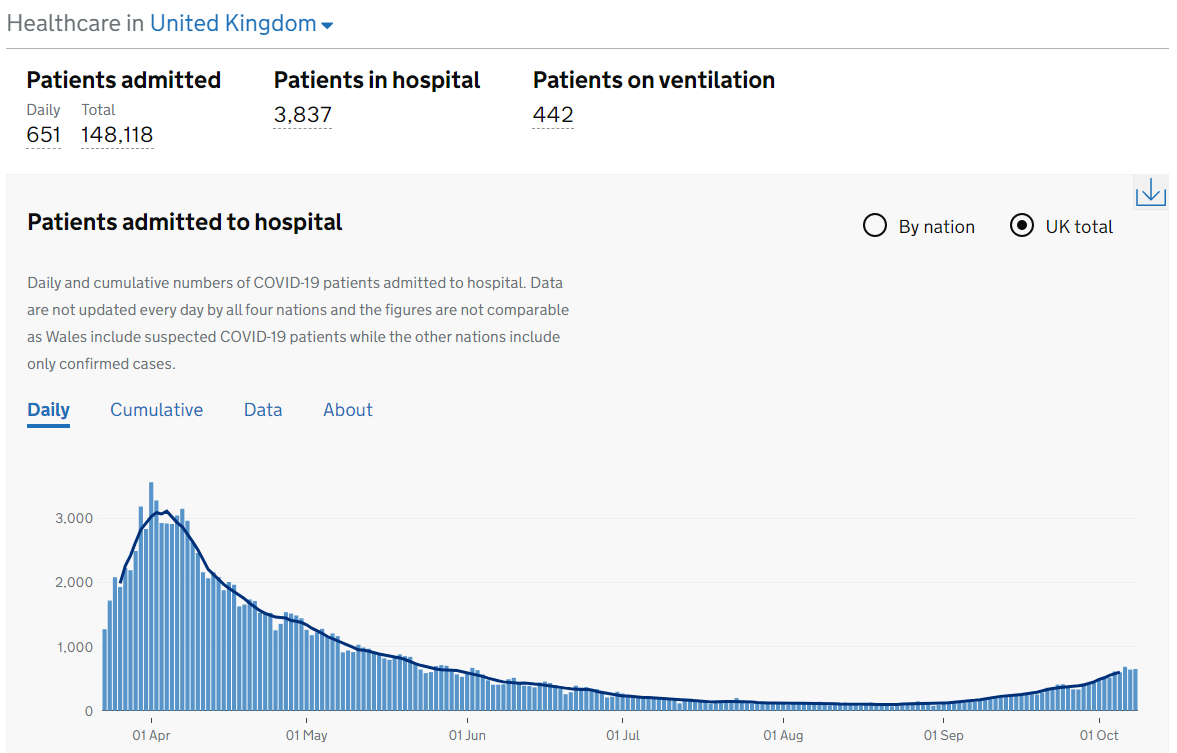The height and width of the screenshot is (753, 1177).
Task: Select the UK total radio button
Action: click(x=1021, y=226)
